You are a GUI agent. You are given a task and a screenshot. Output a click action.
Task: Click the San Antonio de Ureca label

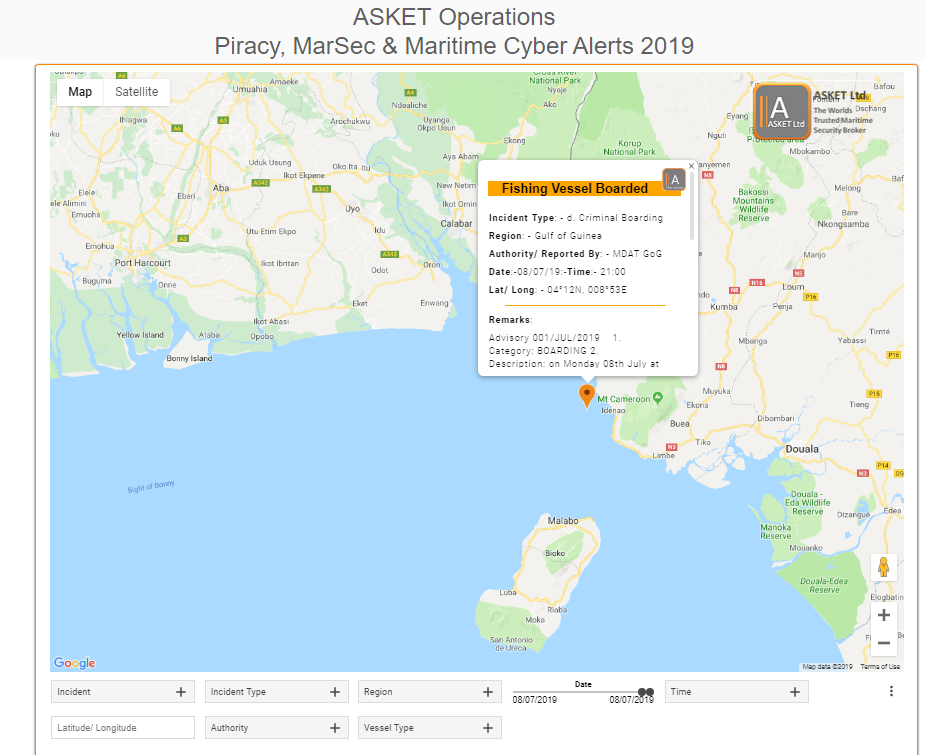(511, 644)
